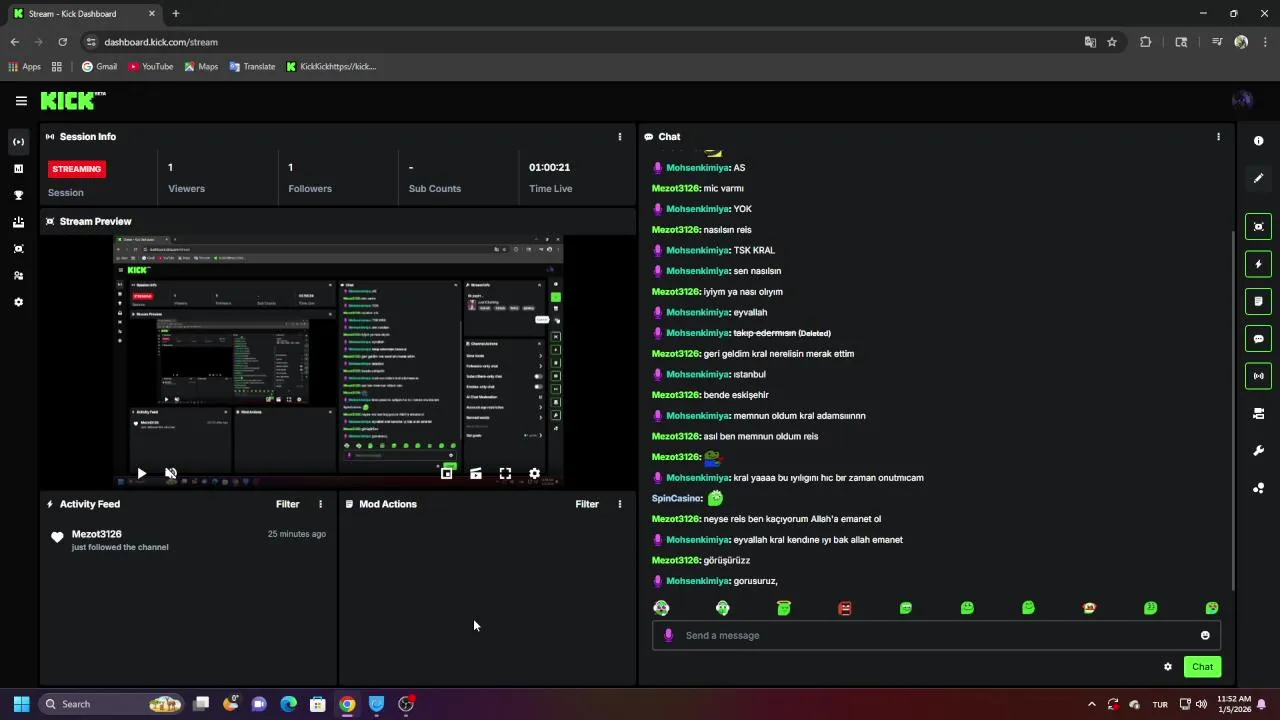The height and width of the screenshot is (720, 1280).
Task: Open Activity Feed three-dot options menu
Action: click(x=320, y=504)
